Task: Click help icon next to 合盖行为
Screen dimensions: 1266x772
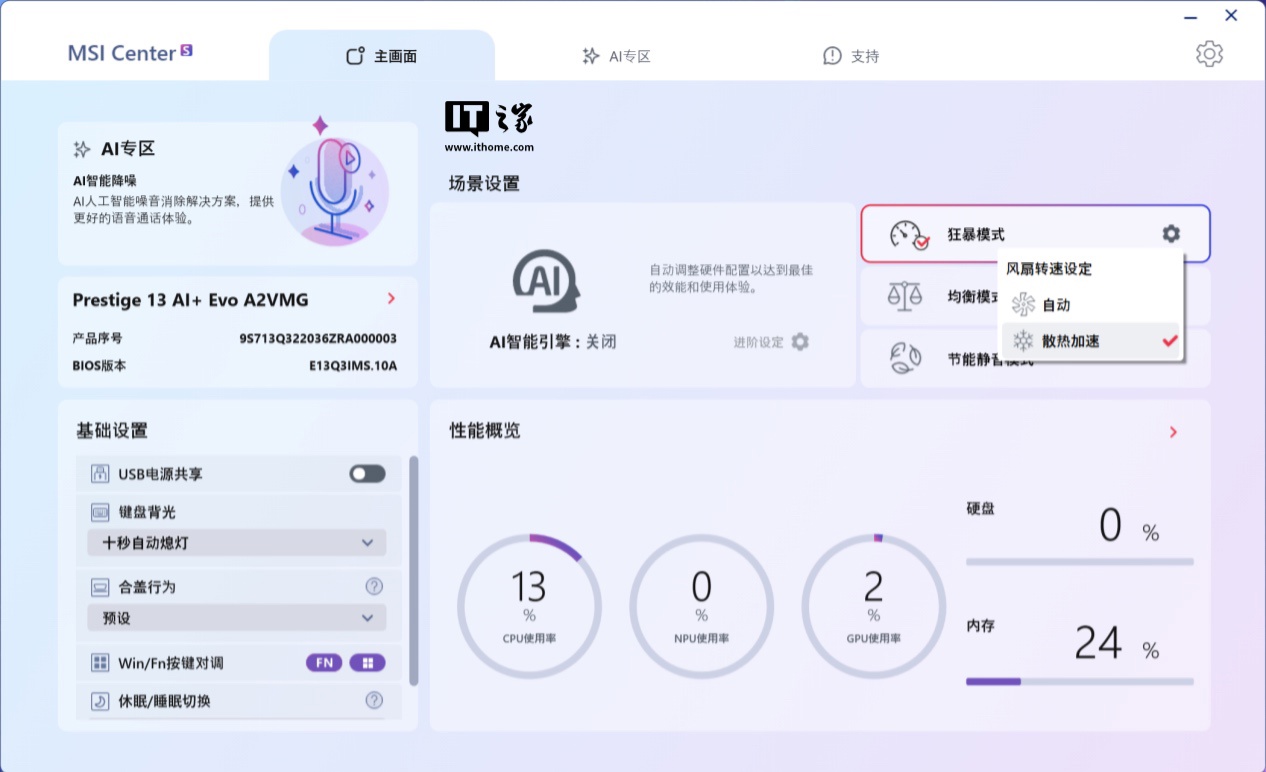Action: pyautogui.click(x=374, y=586)
